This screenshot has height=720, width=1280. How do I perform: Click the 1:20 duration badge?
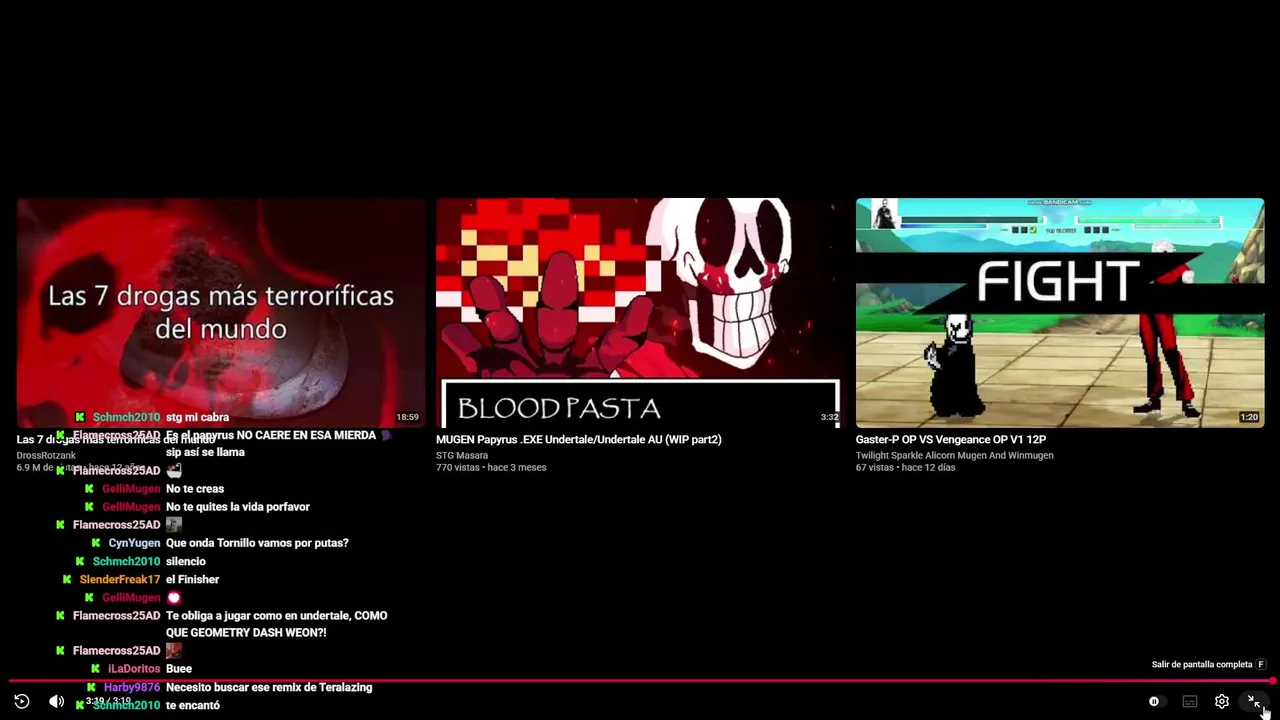[1249, 417]
